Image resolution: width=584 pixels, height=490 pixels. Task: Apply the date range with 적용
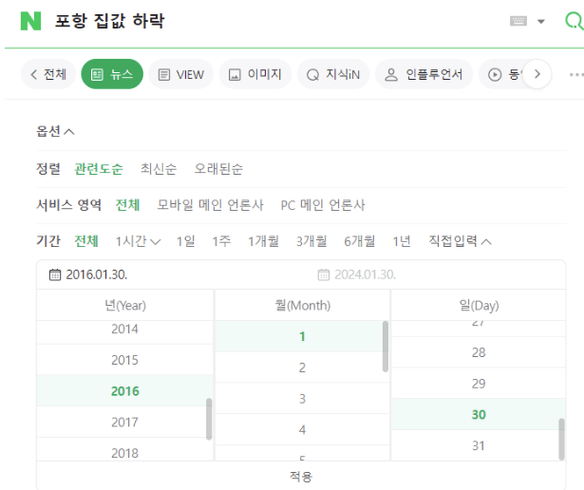click(x=301, y=476)
